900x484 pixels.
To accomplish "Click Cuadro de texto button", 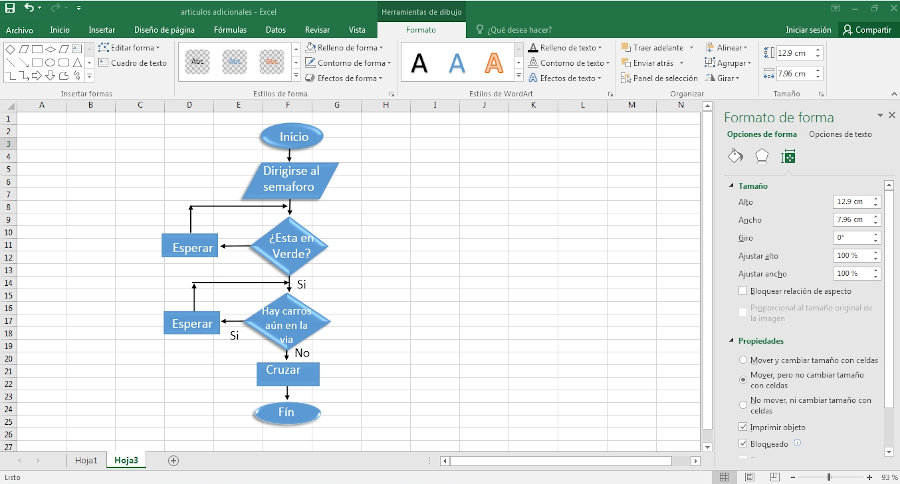I will pyautogui.click(x=132, y=63).
